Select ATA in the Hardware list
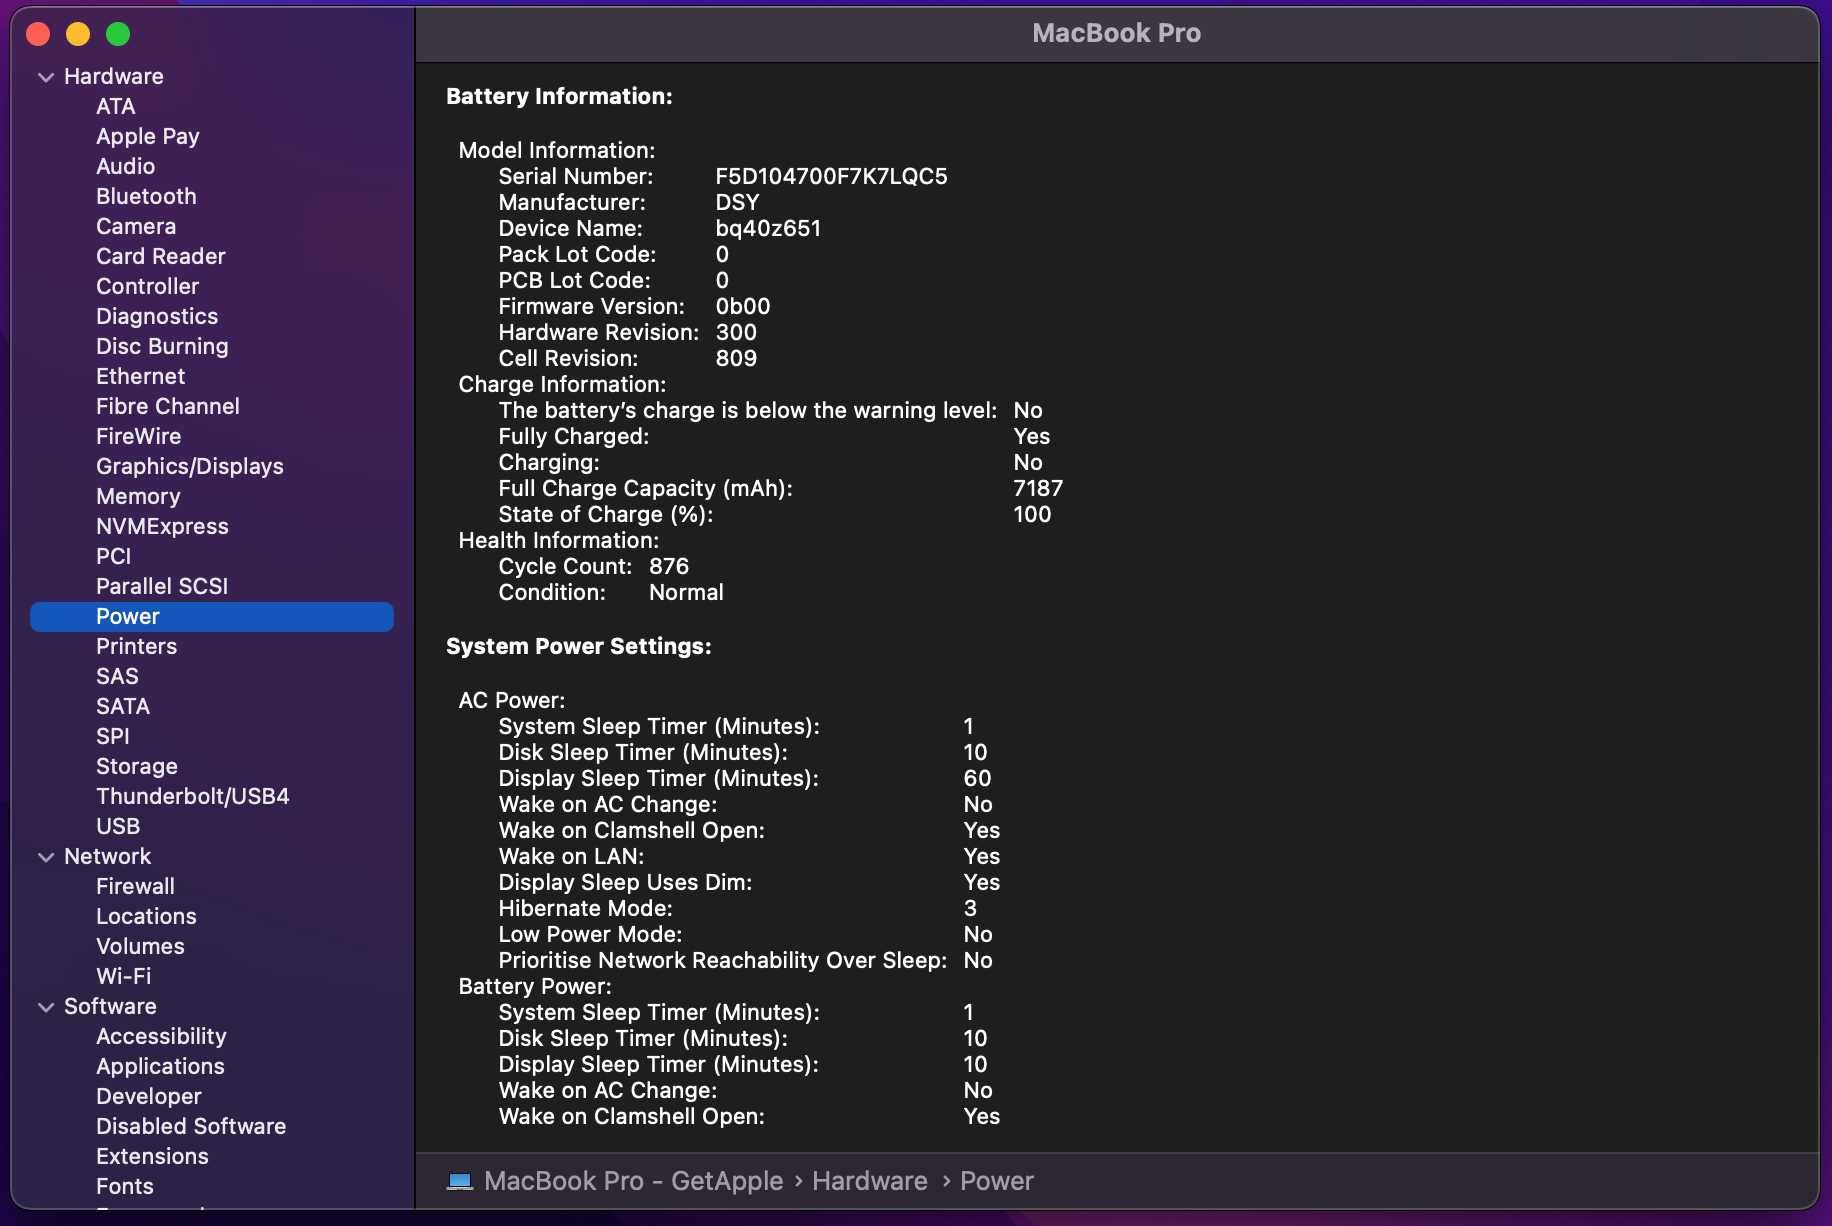The width and height of the screenshot is (1832, 1226). (116, 106)
